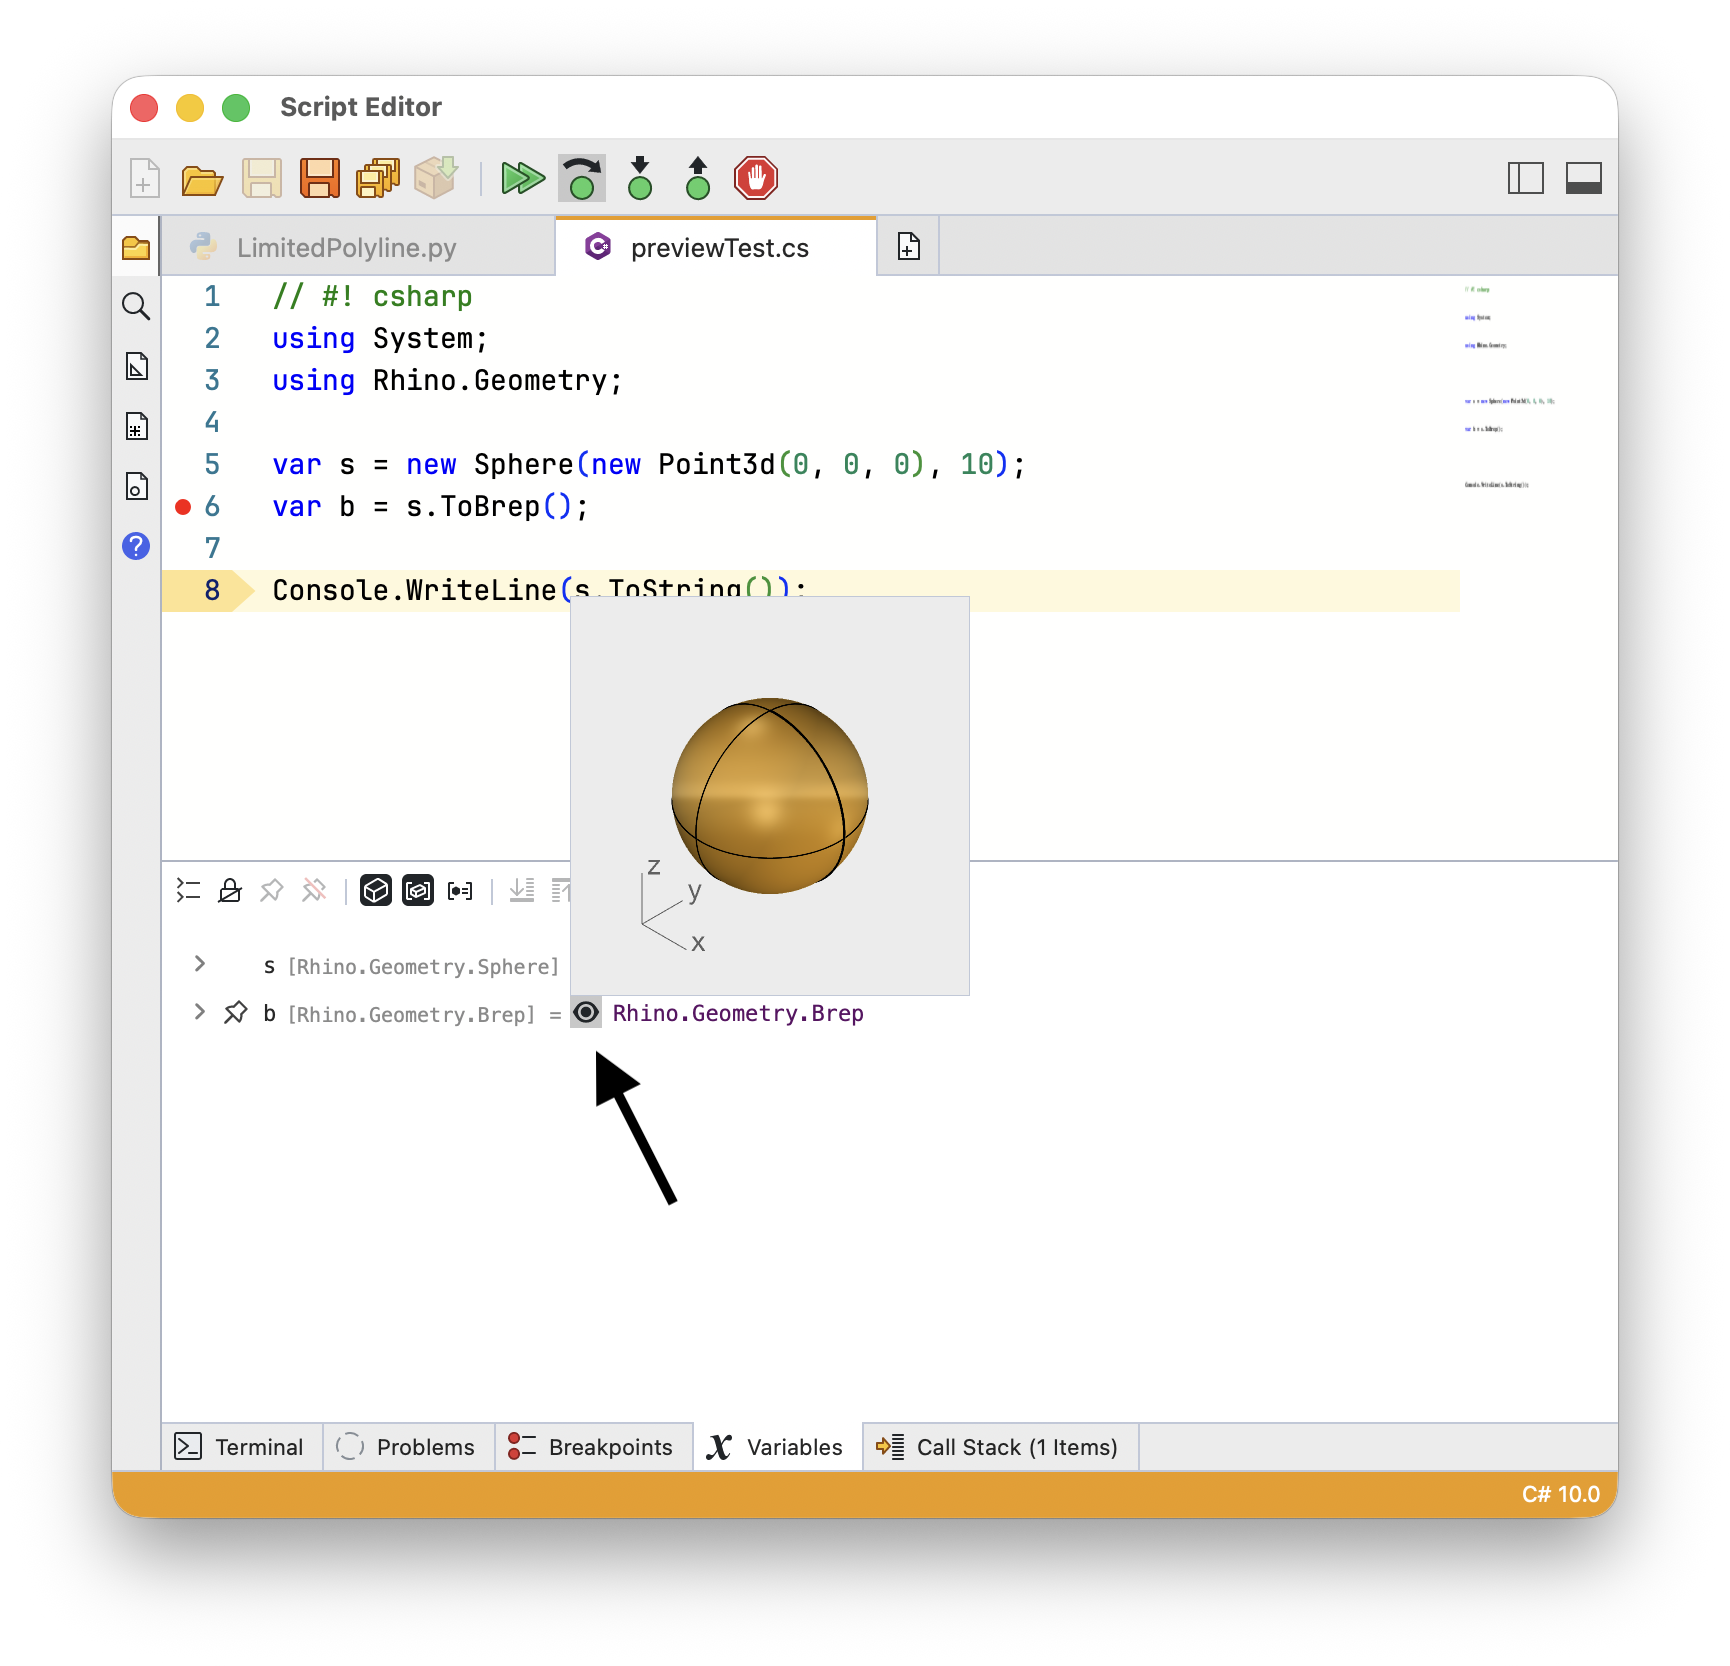Open a script with the folder icon

coord(202,180)
